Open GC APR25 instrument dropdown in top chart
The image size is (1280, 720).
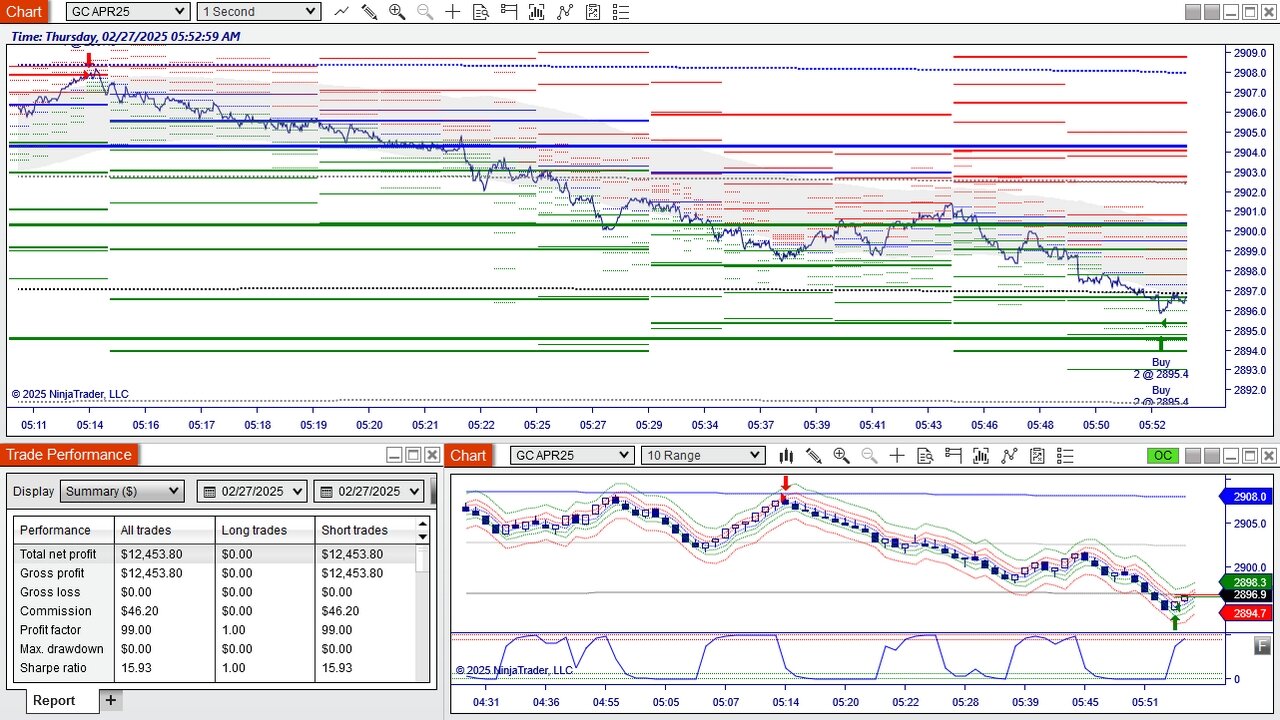click(x=128, y=12)
